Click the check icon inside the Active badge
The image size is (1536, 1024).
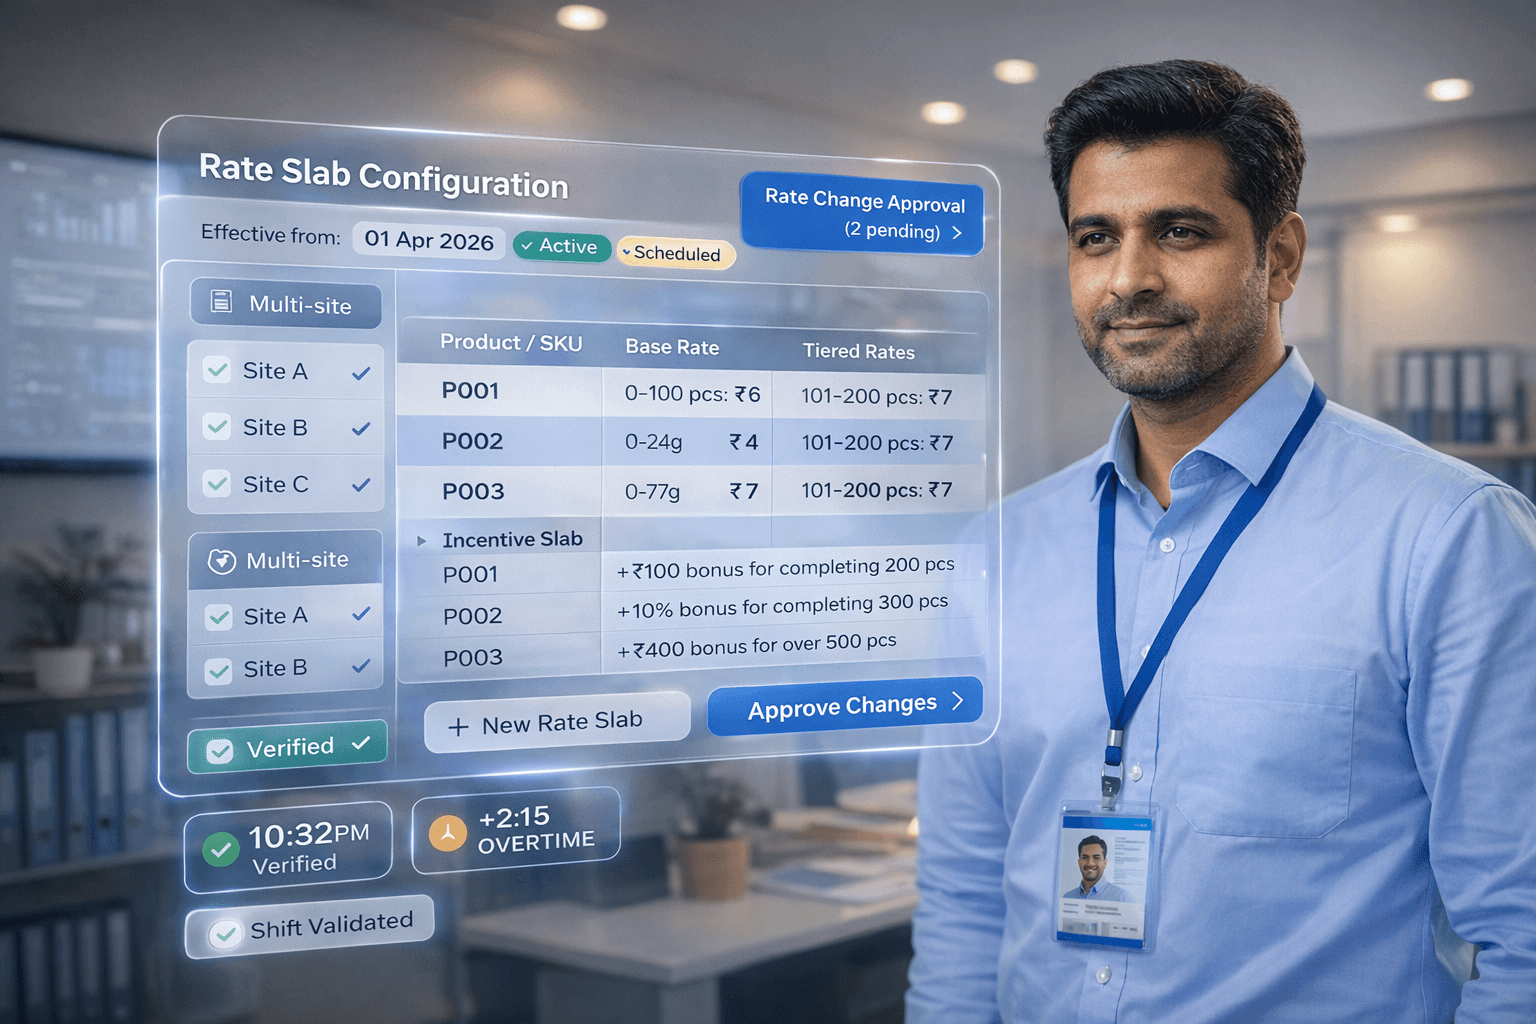528,246
